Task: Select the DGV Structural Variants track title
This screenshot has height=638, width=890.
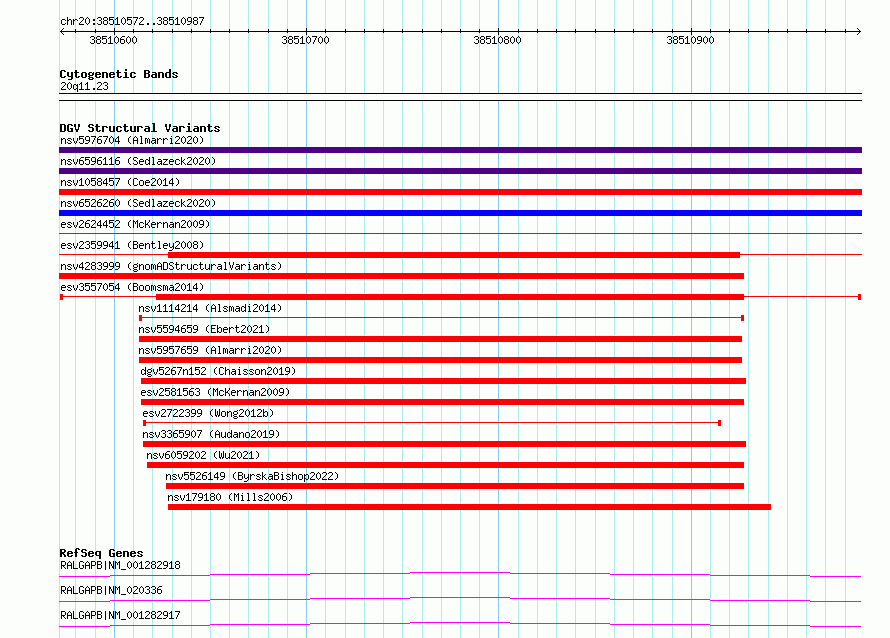Action: click(x=140, y=128)
